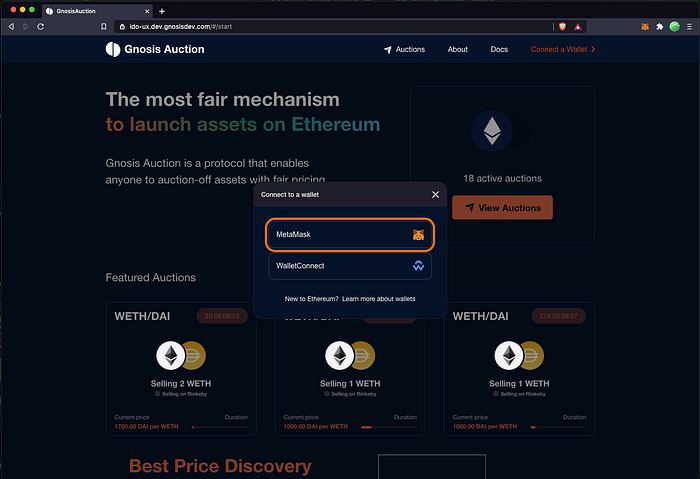
Task: Click the Gnosis Auction logo
Action: (x=155, y=49)
